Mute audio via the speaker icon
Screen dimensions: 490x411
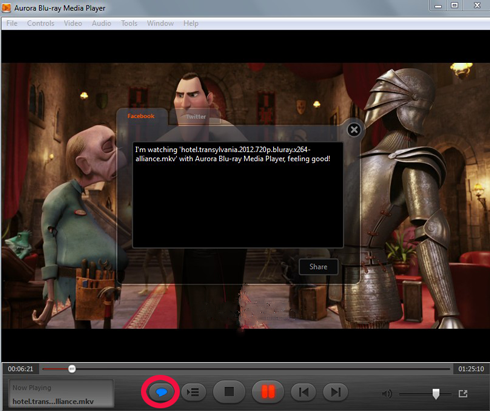[x=387, y=394]
